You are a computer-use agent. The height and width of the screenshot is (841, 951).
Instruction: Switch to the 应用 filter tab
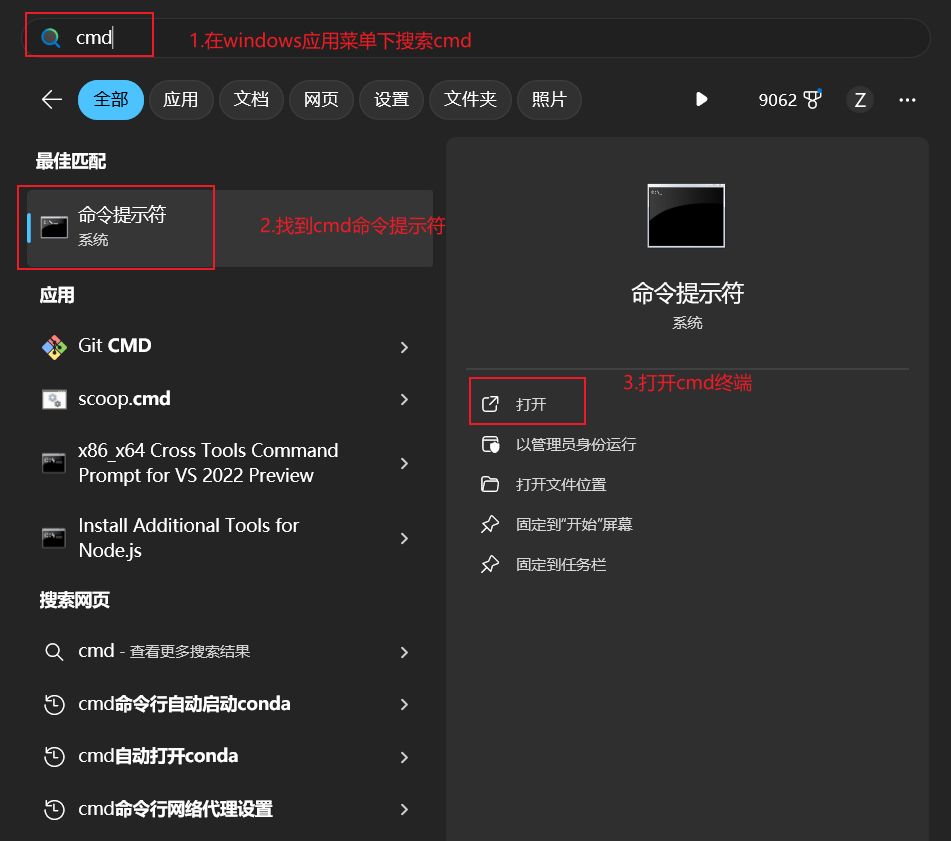(181, 99)
